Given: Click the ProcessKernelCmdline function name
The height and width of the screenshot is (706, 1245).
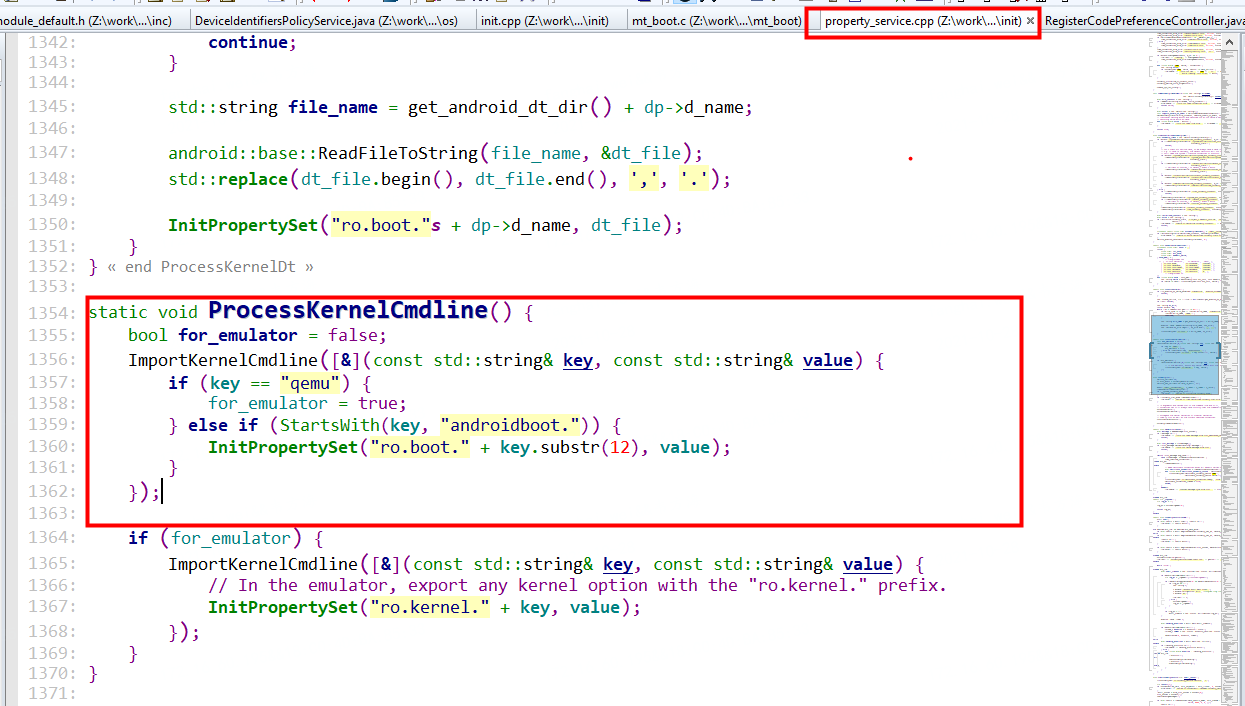Looking at the screenshot, I should tap(348, 310).
